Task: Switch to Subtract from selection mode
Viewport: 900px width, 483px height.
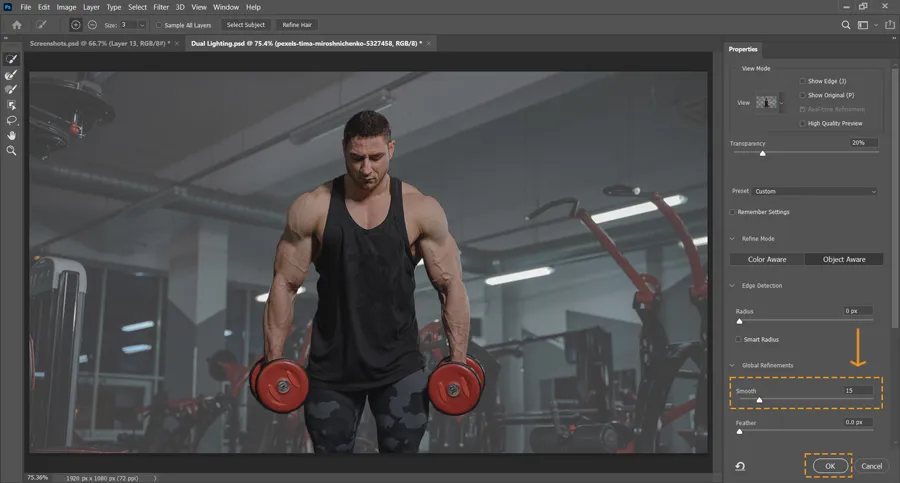Action: (x=91, y=24)
